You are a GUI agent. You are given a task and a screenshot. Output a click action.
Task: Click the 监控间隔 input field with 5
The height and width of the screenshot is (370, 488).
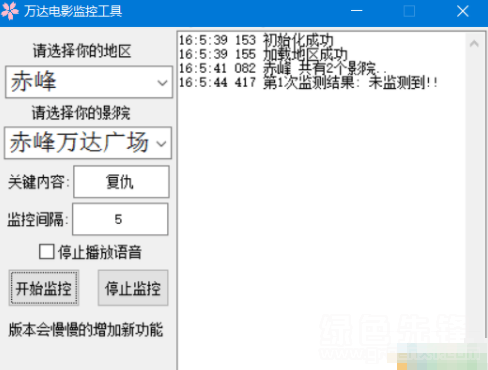click(x=120, y=219)
